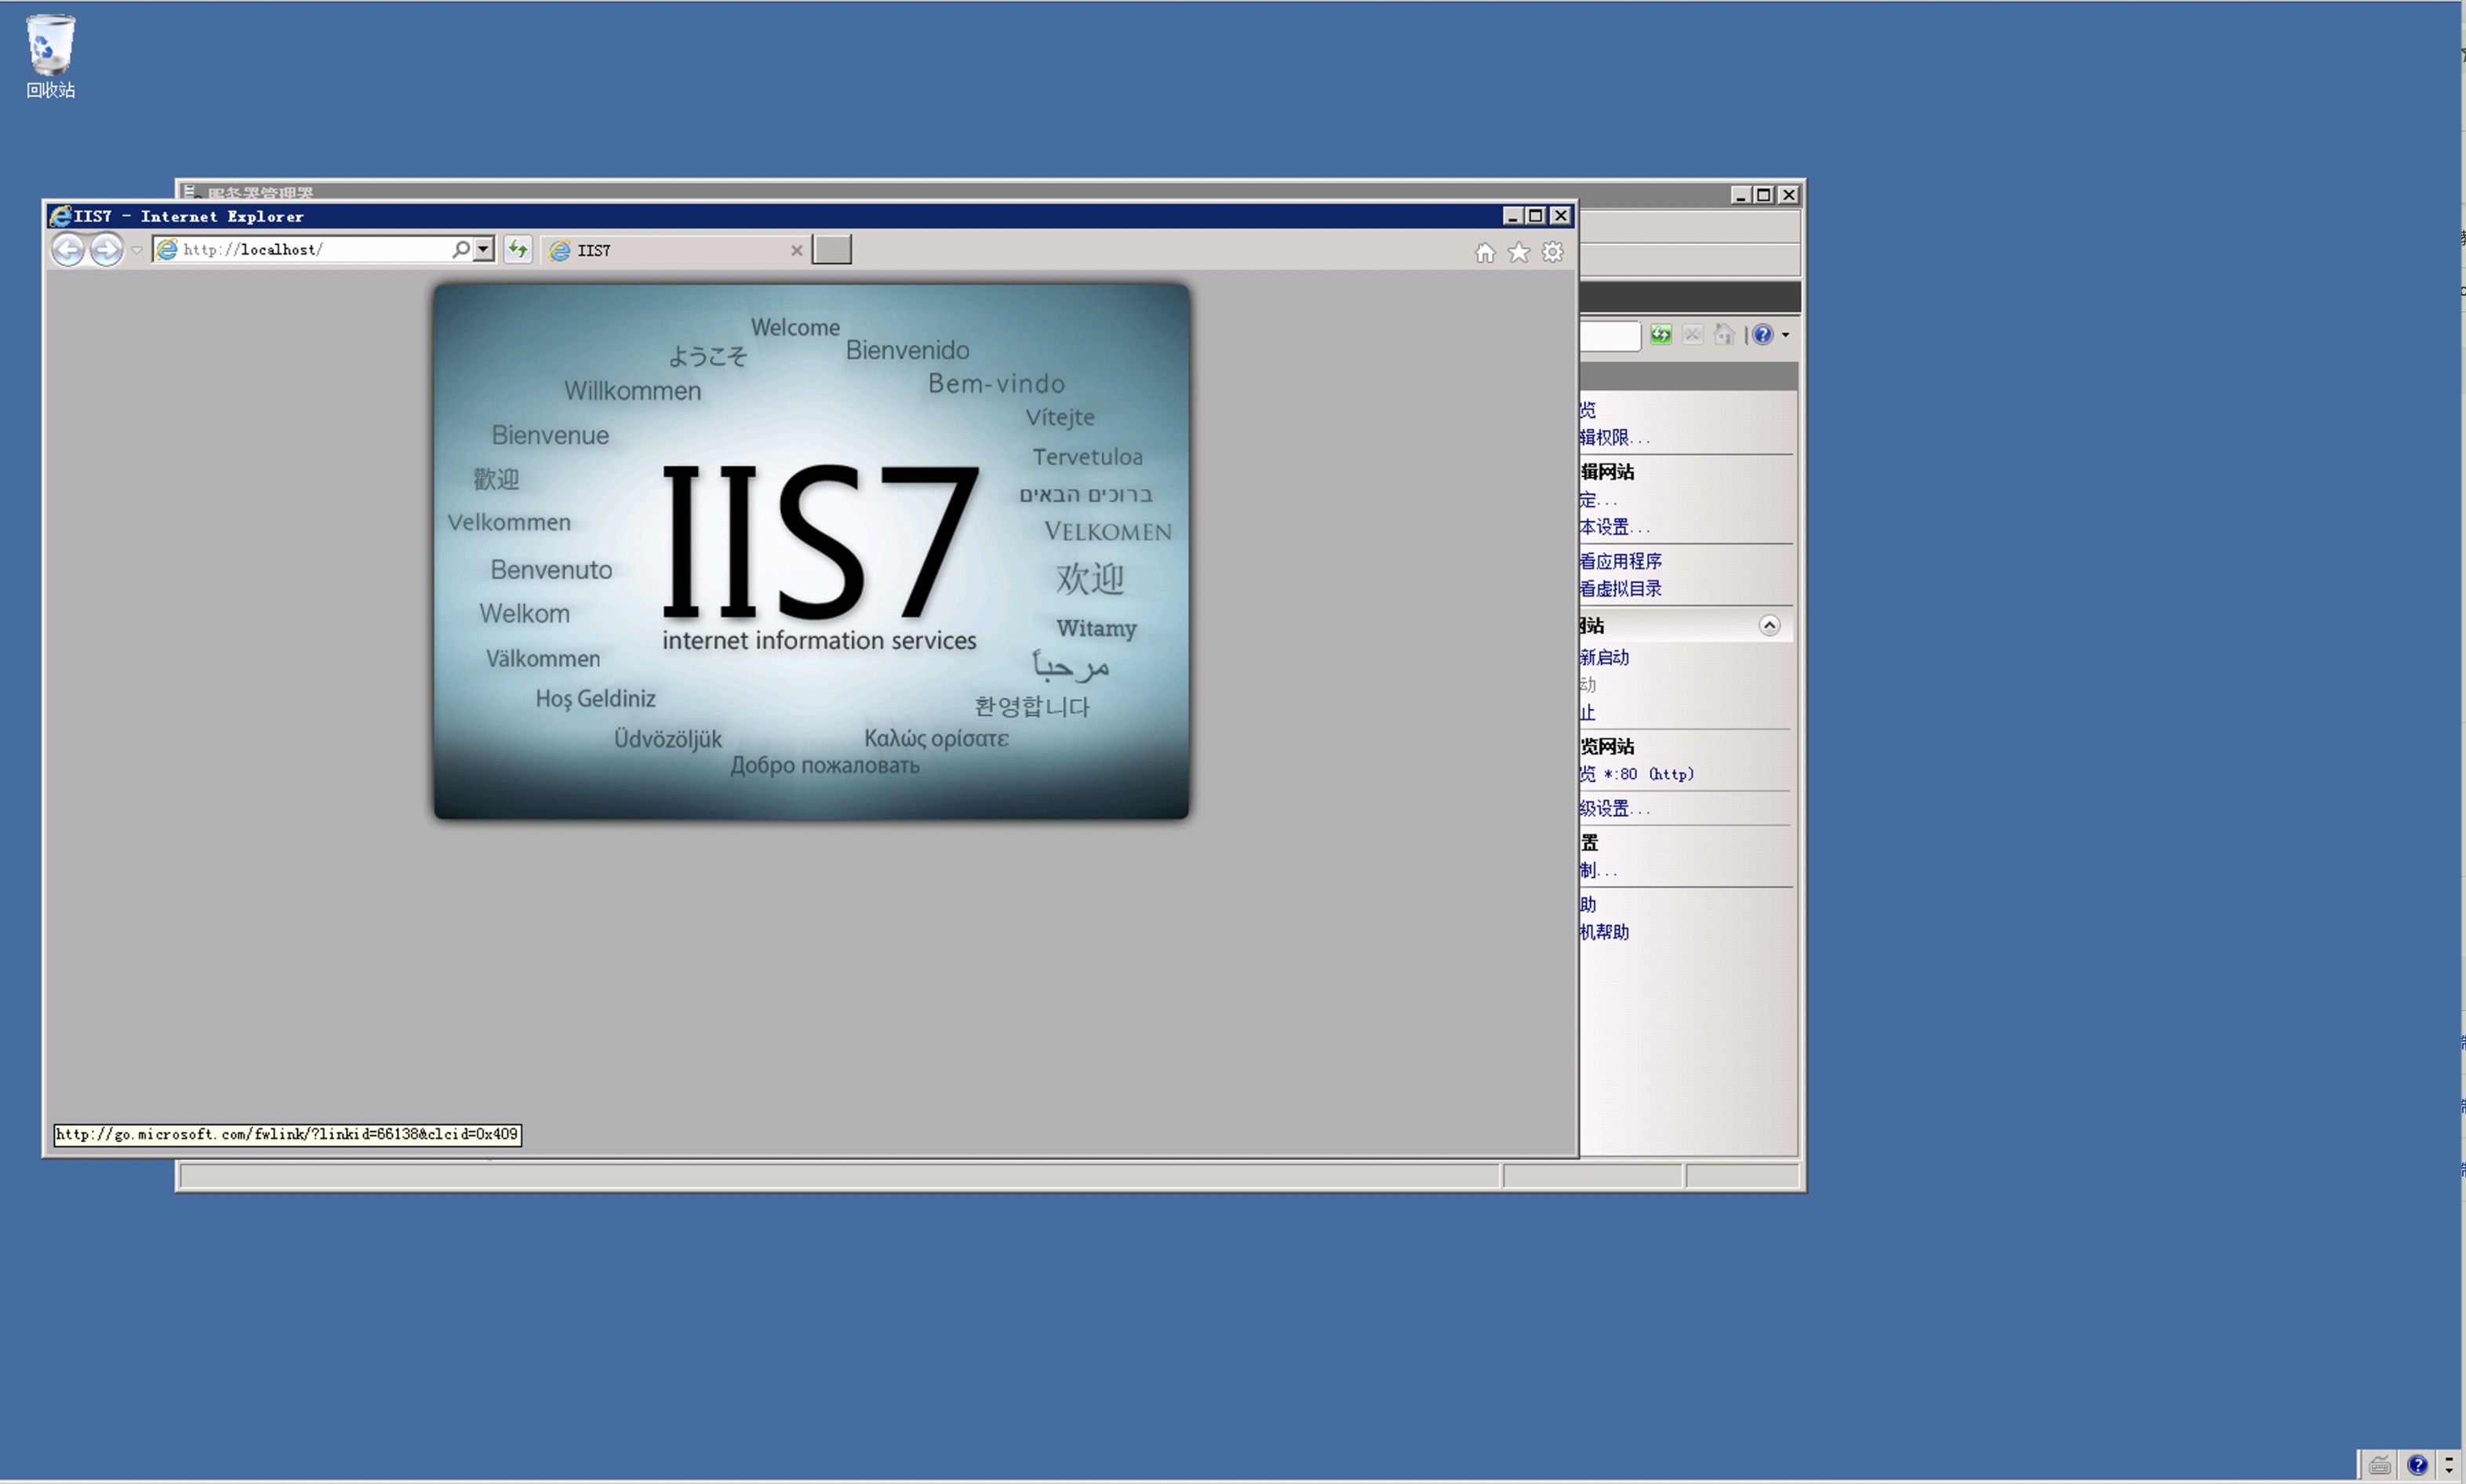
Task: Click the browser Back arrow button
Action: (x=68, y=249)
